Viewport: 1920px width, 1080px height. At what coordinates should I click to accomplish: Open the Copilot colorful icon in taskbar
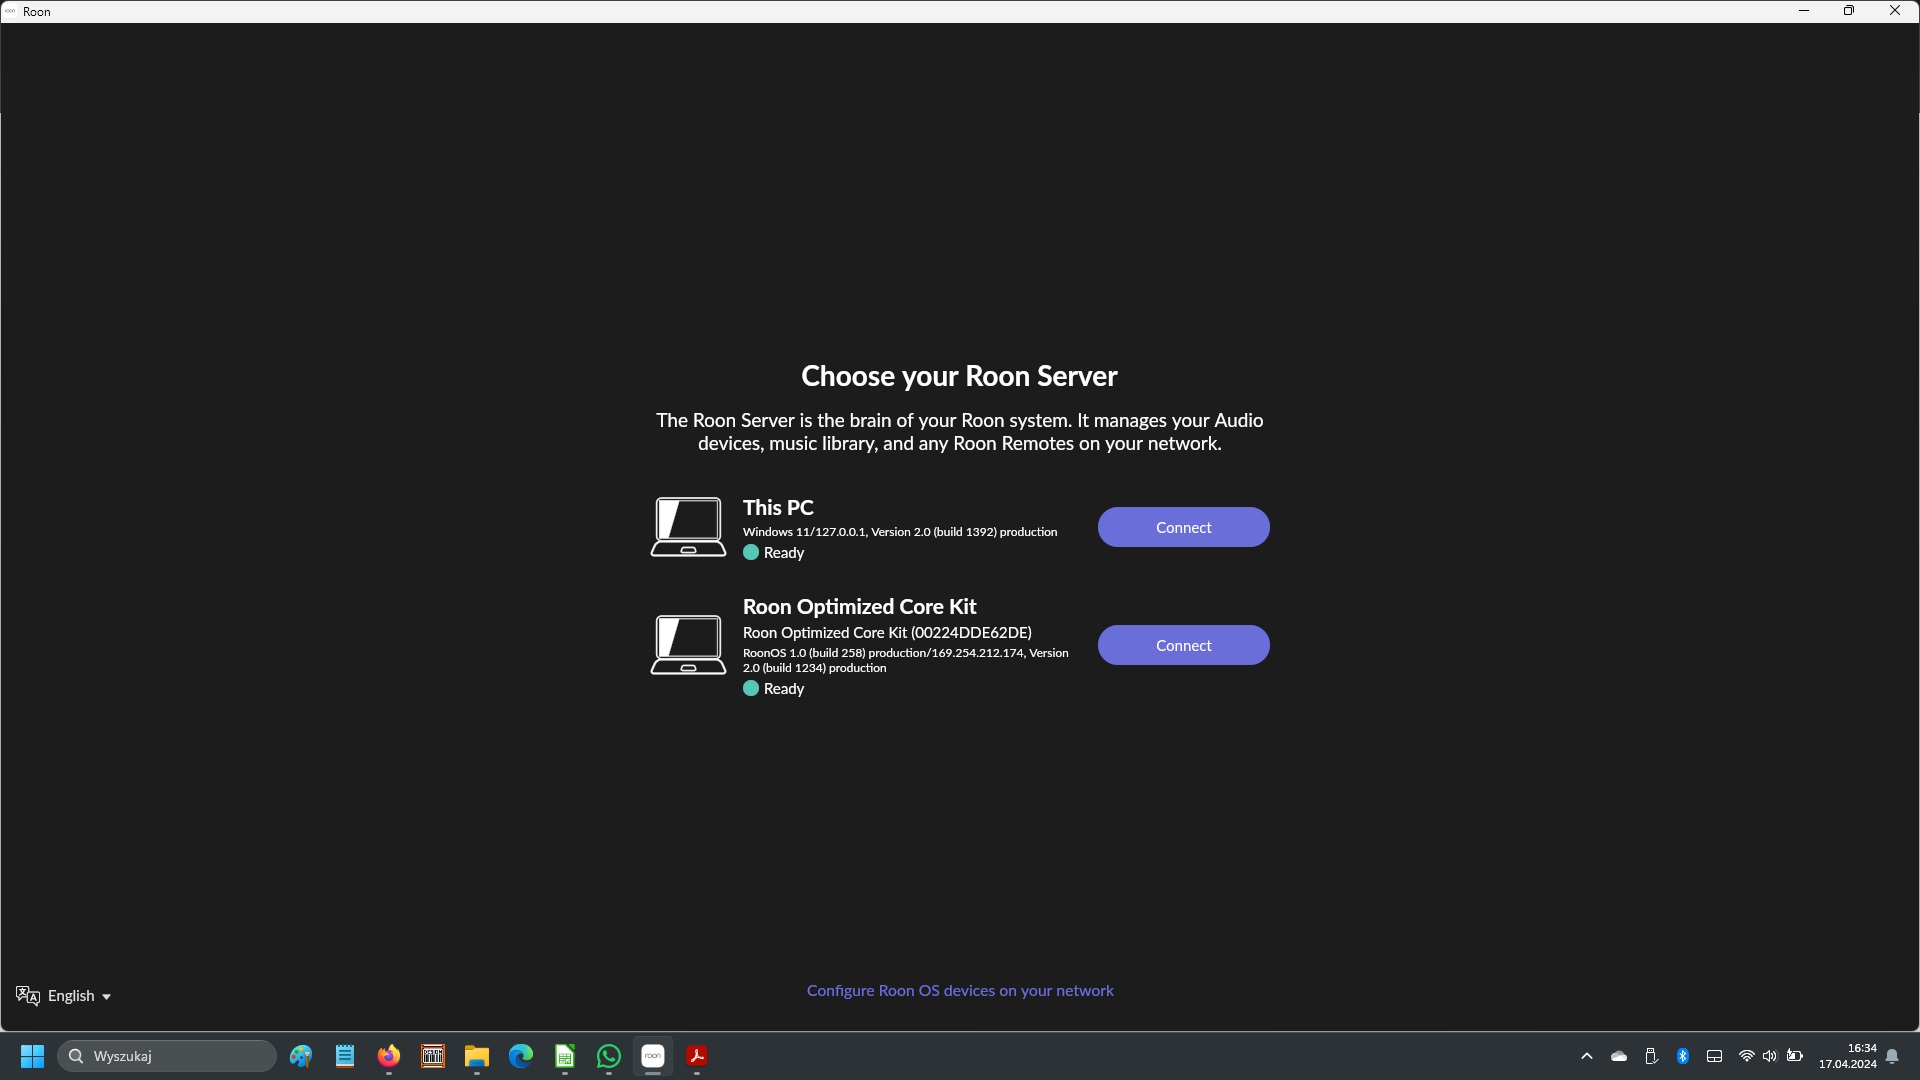301,1056
